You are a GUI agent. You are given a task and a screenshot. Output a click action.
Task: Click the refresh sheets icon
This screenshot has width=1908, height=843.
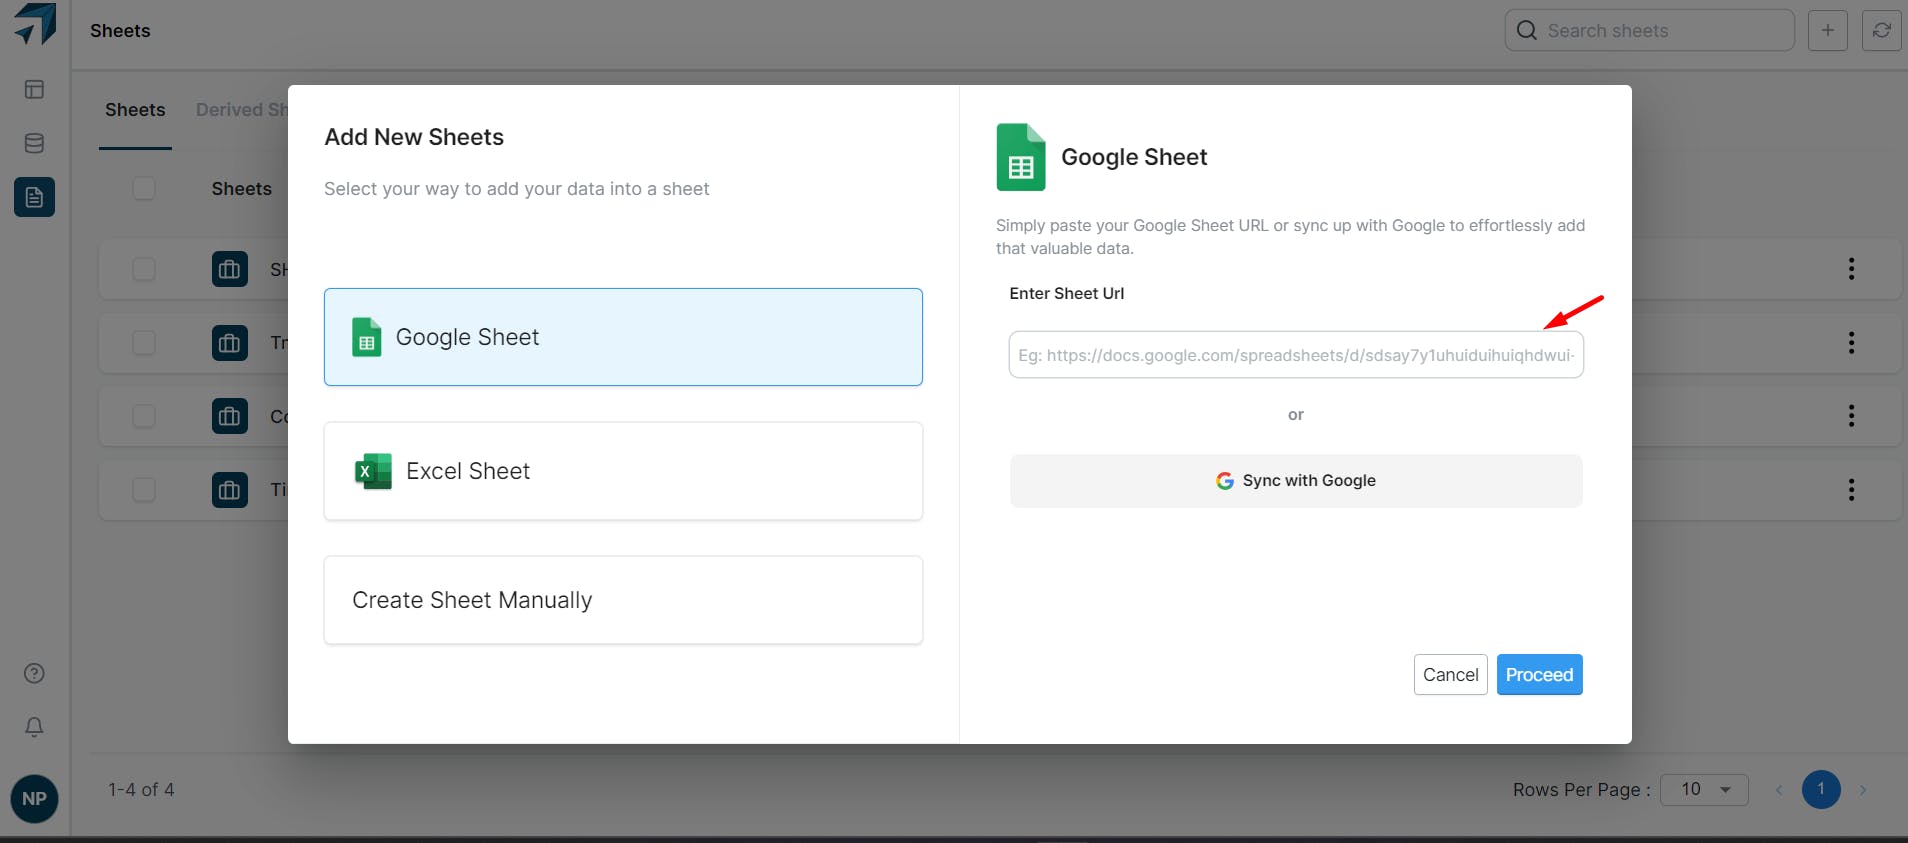(1882, 30)
